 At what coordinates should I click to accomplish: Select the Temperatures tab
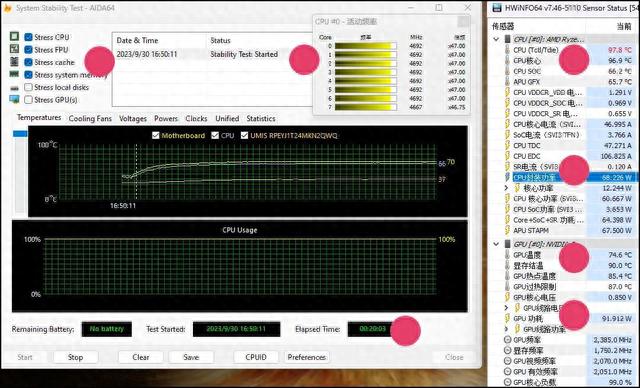[x=39, y=118]
